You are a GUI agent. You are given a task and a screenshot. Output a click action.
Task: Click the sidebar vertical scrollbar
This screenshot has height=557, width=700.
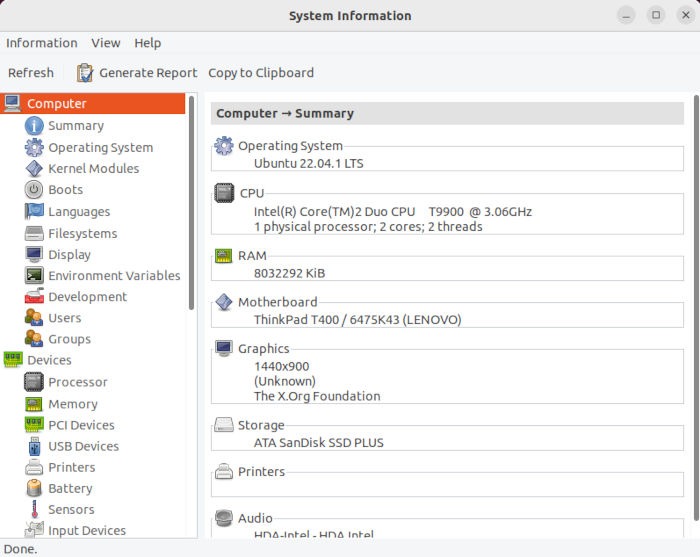pos(192,203)
